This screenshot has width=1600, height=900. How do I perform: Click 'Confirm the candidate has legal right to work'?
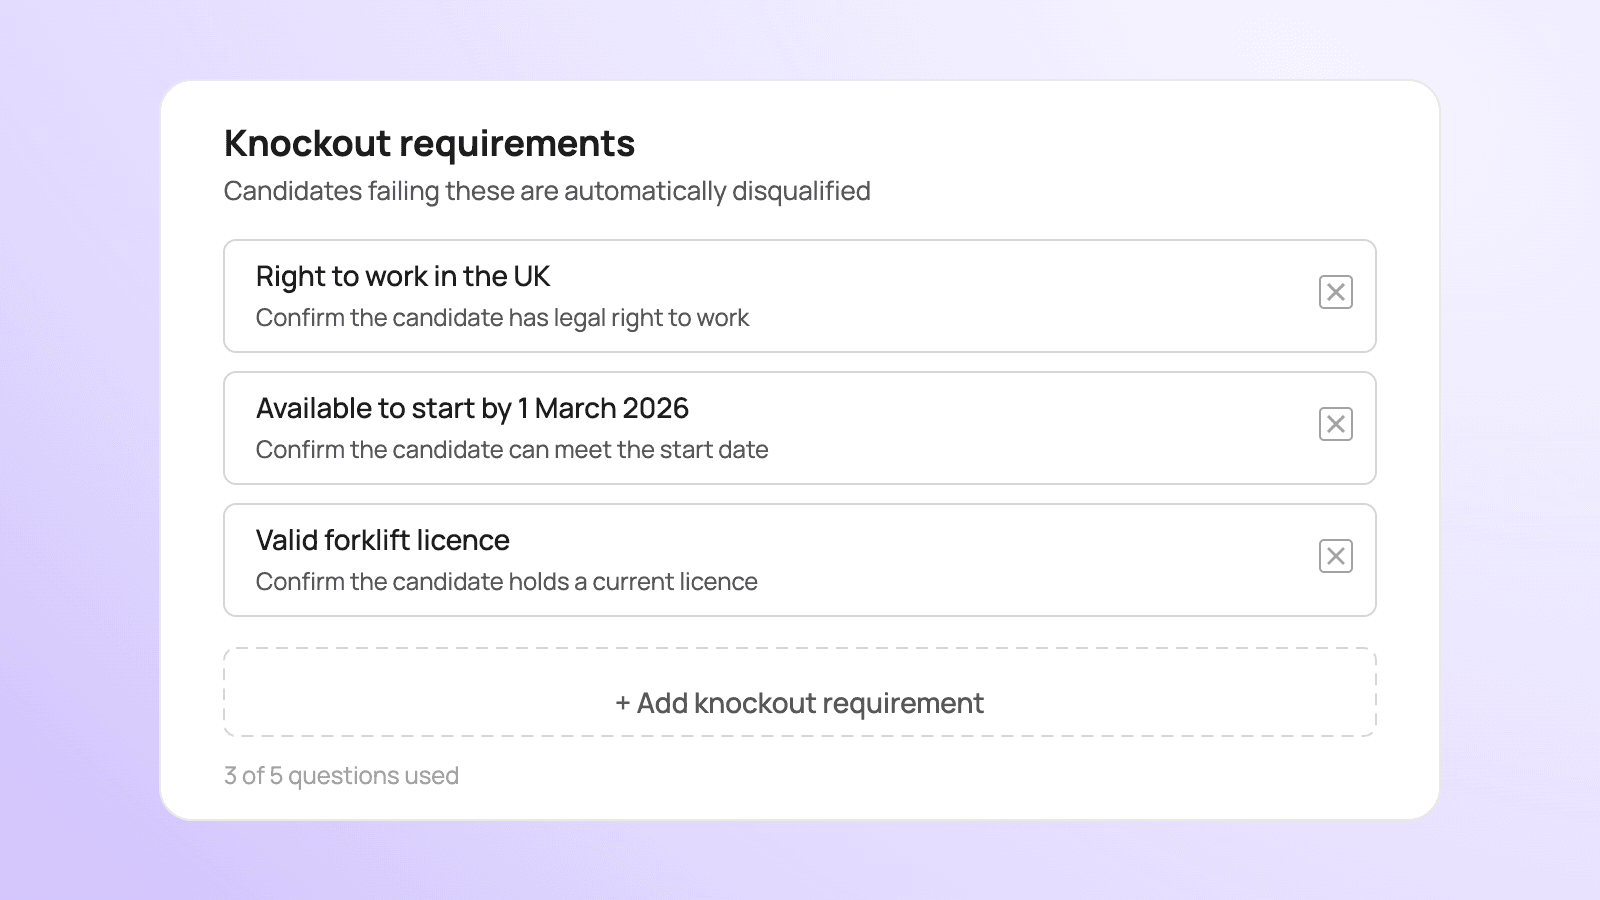click(502, 318)
